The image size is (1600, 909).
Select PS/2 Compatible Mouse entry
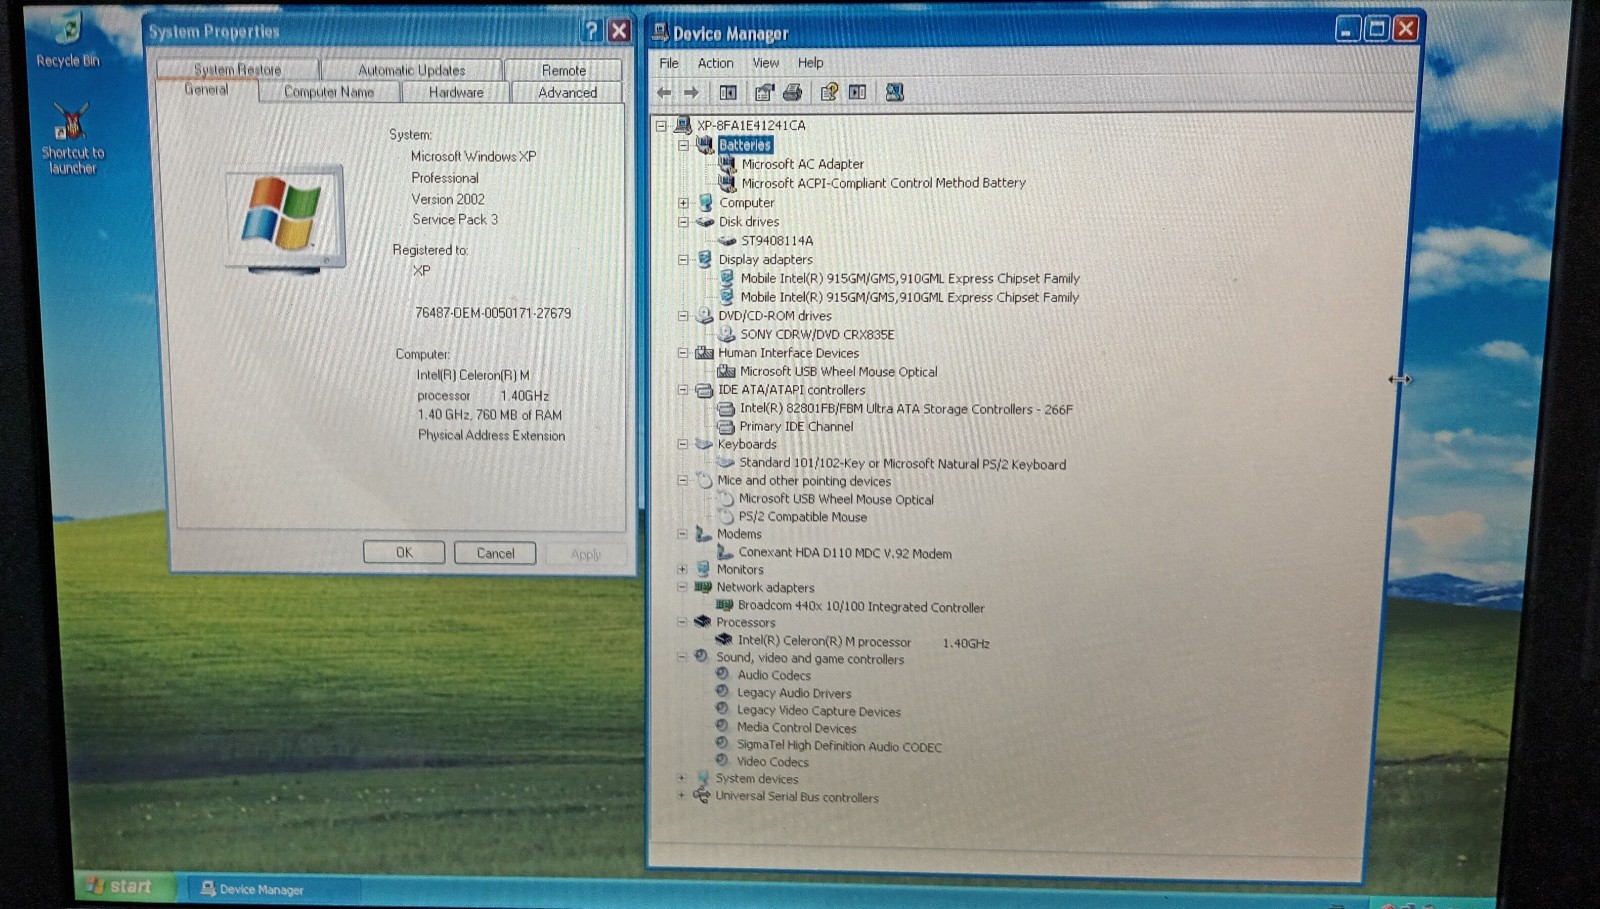point(802,517)
